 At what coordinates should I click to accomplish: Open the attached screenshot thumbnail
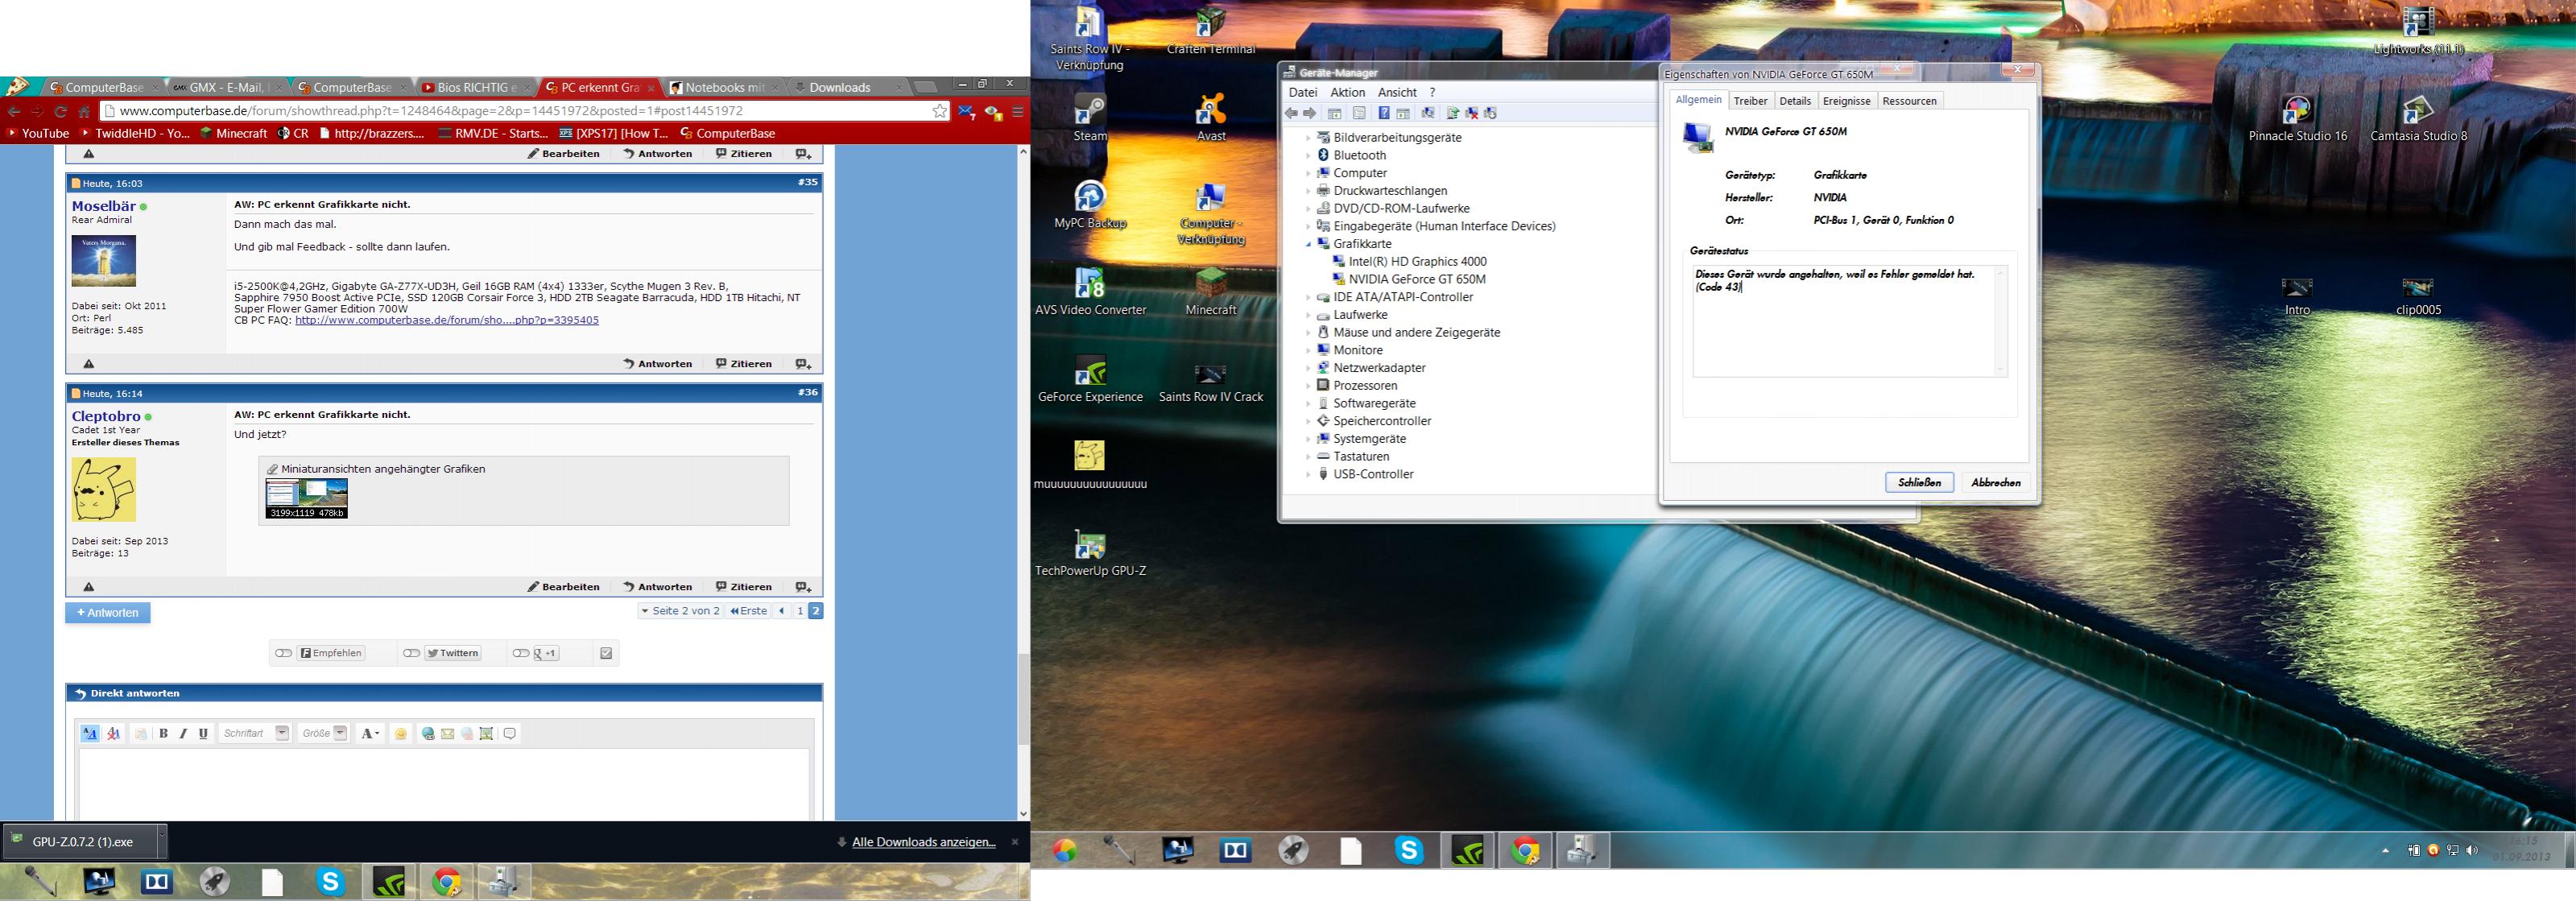click(x=306, y=497)
